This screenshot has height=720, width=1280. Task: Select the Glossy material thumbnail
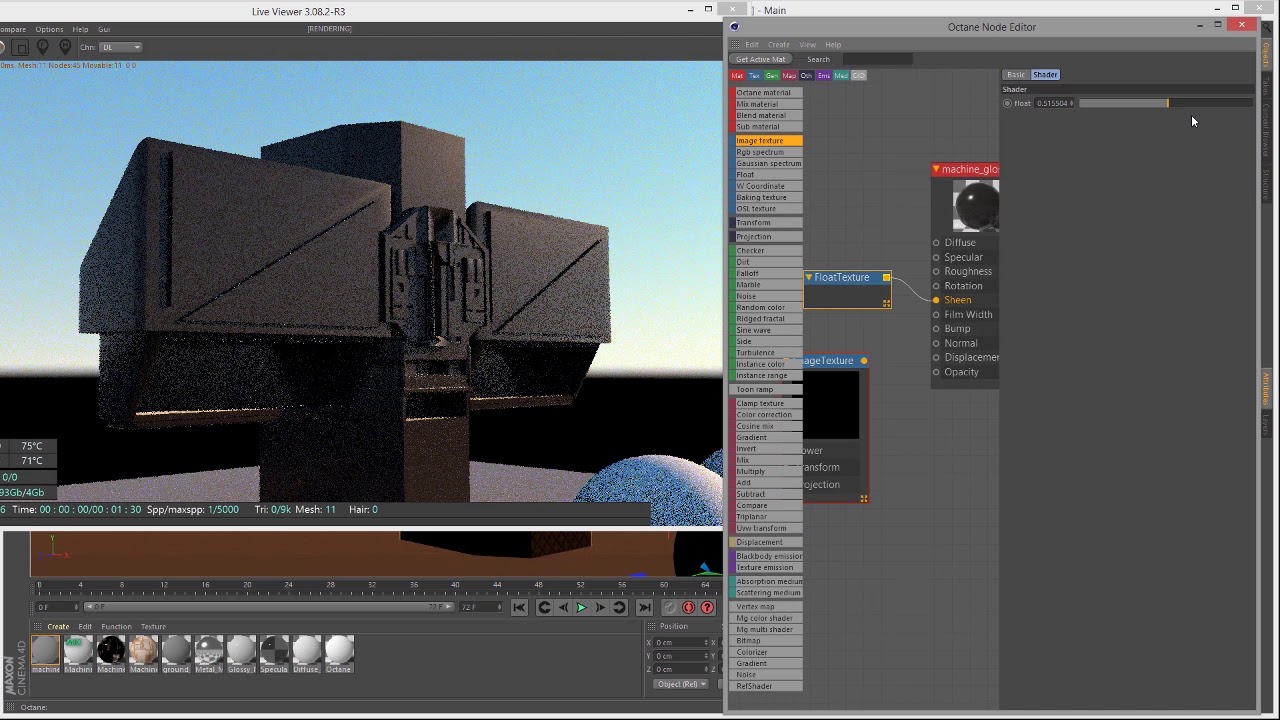[241, 651]
